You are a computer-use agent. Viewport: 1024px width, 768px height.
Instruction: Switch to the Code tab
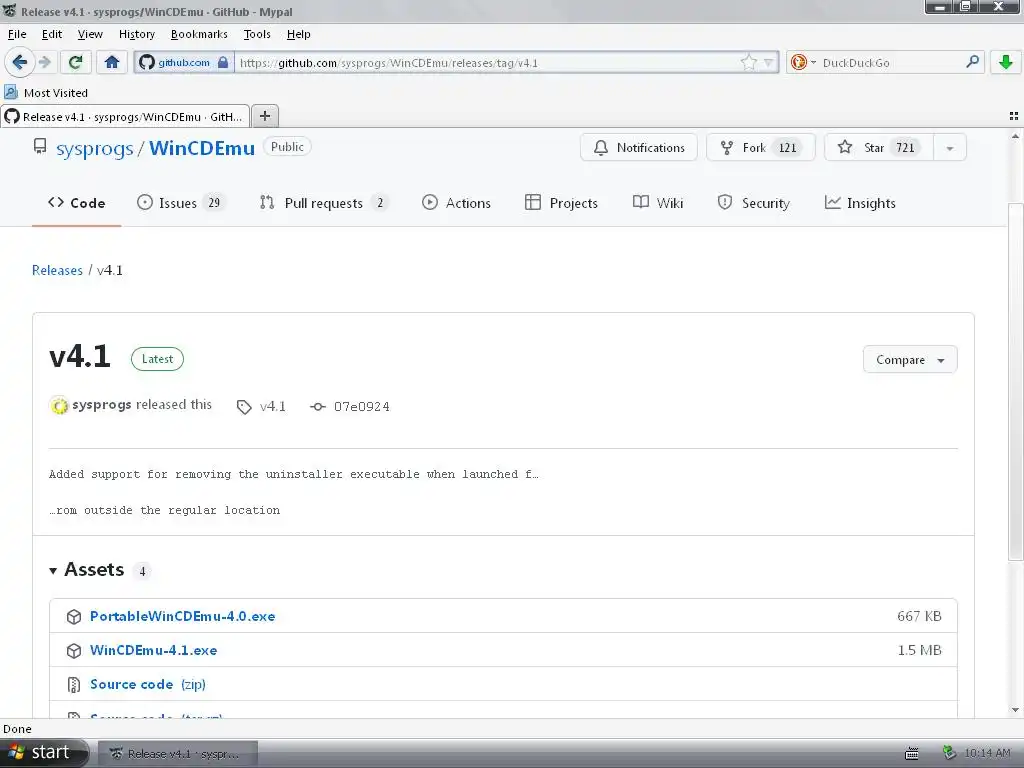[x=76, y=203]
